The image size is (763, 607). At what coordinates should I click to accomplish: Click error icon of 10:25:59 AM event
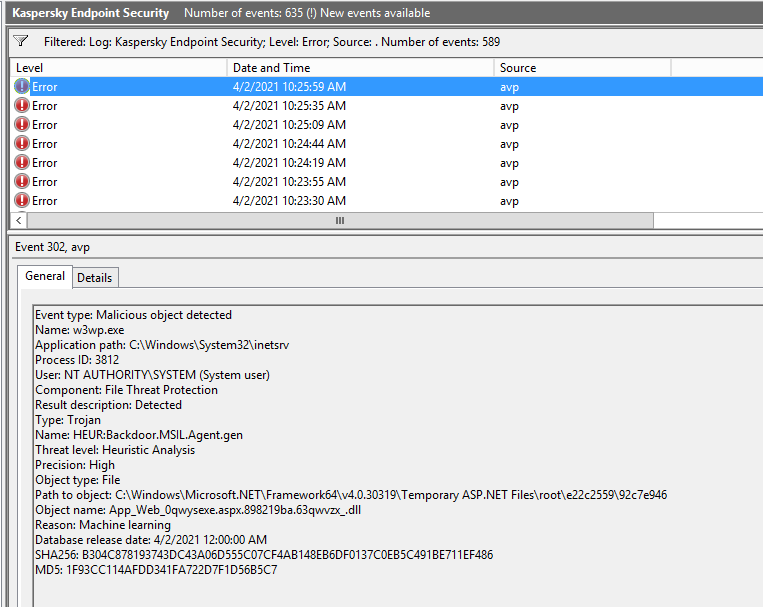(22, 86)
